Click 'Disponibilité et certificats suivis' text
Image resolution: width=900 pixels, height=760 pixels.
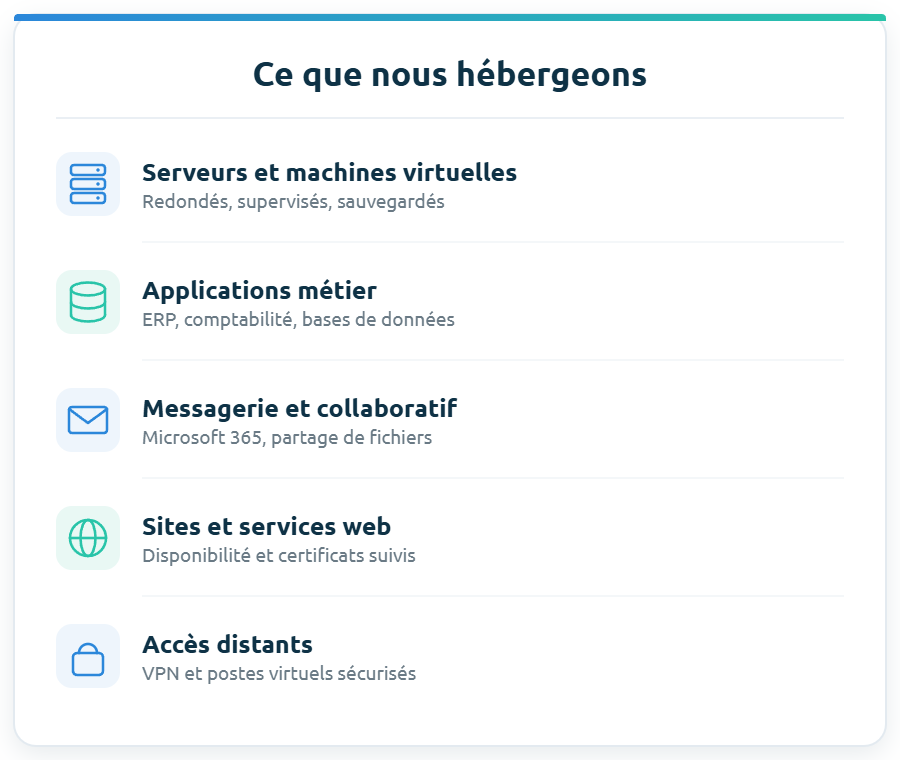pos(279,556)
